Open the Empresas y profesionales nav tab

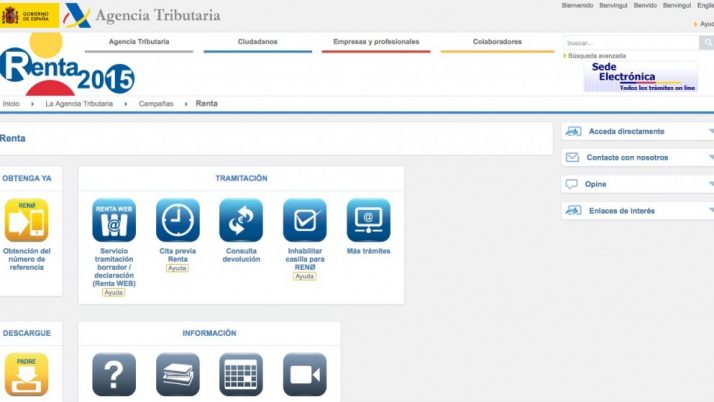pos(376,42)
